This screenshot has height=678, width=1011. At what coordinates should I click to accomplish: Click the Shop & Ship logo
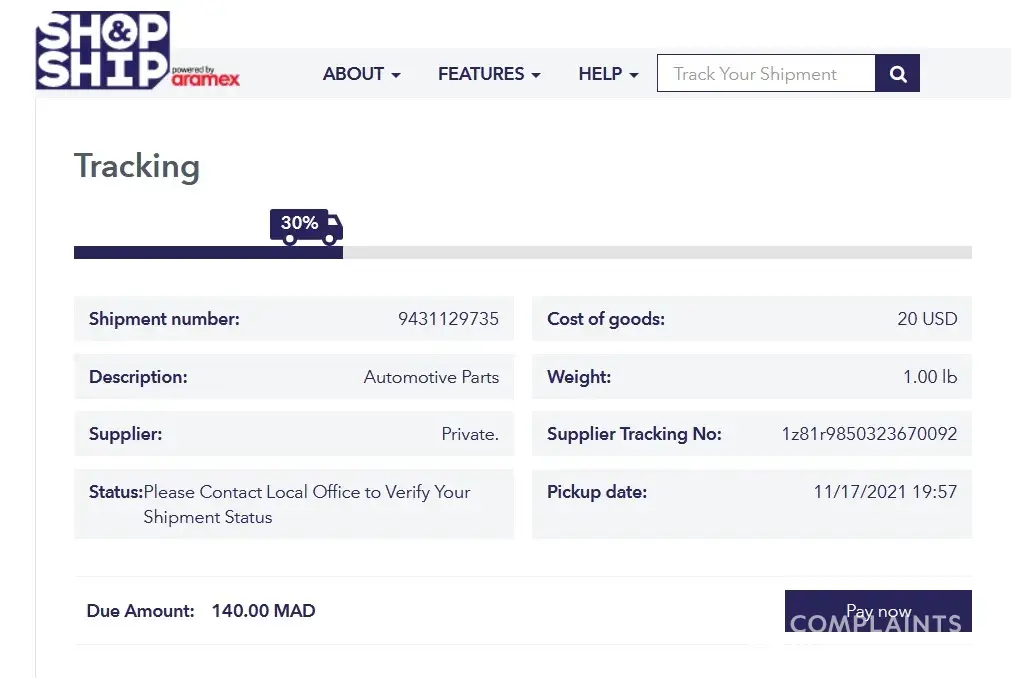tap(102, 50)
